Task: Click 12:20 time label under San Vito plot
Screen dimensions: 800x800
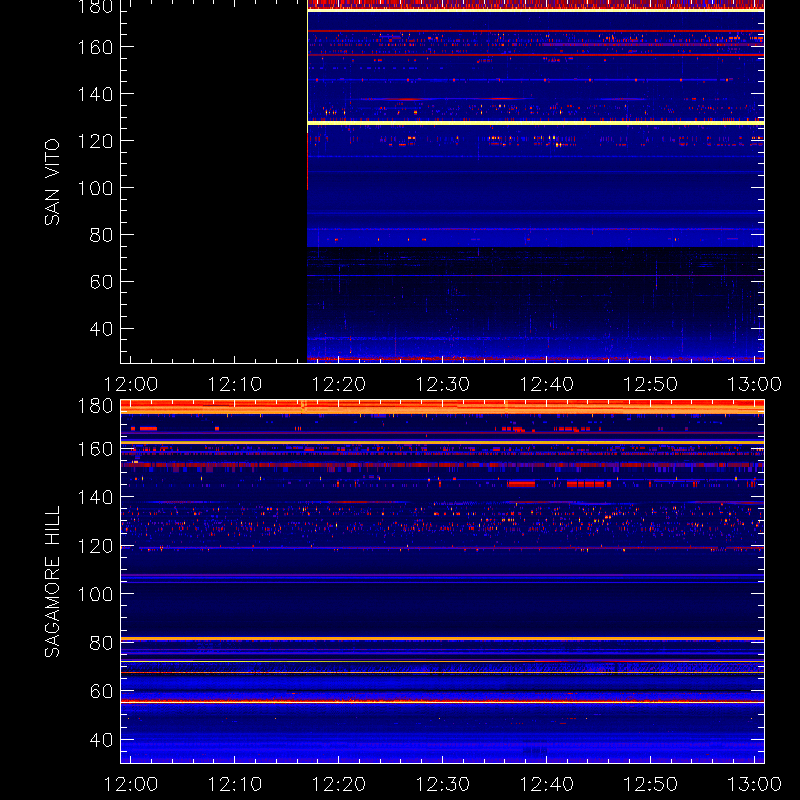Action: pos(339,384)
